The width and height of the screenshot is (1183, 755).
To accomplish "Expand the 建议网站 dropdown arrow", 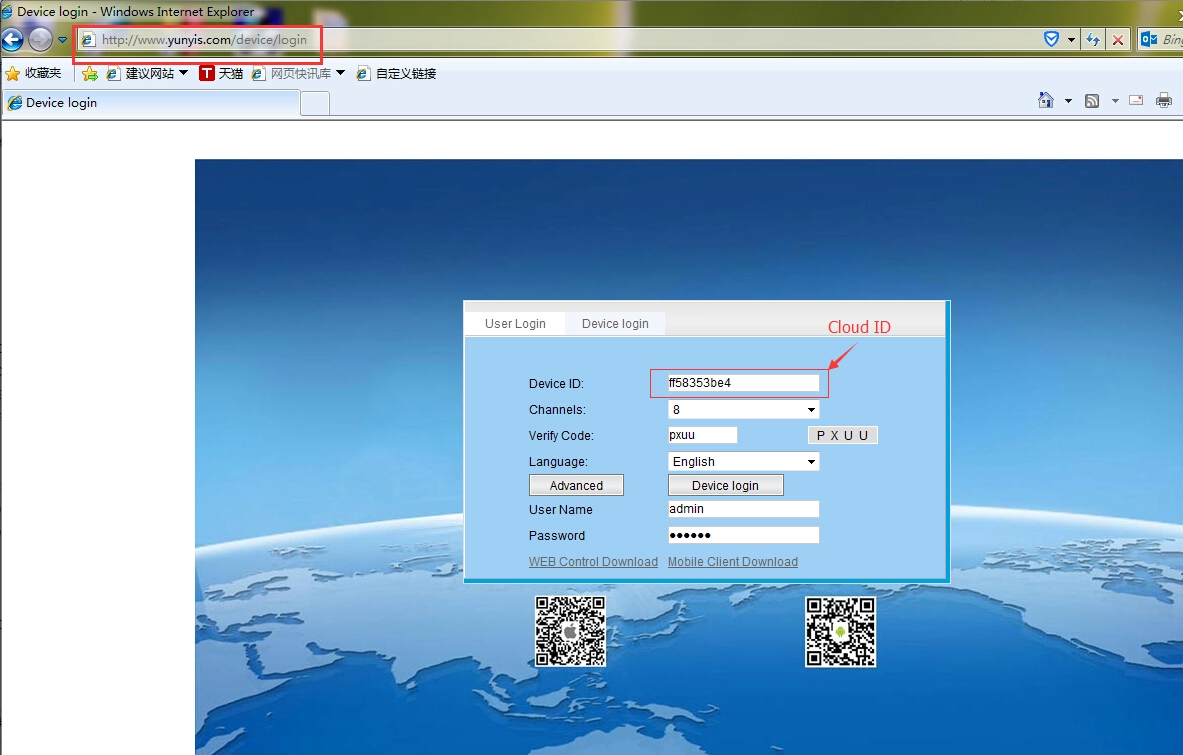I will tap(183, 73).
